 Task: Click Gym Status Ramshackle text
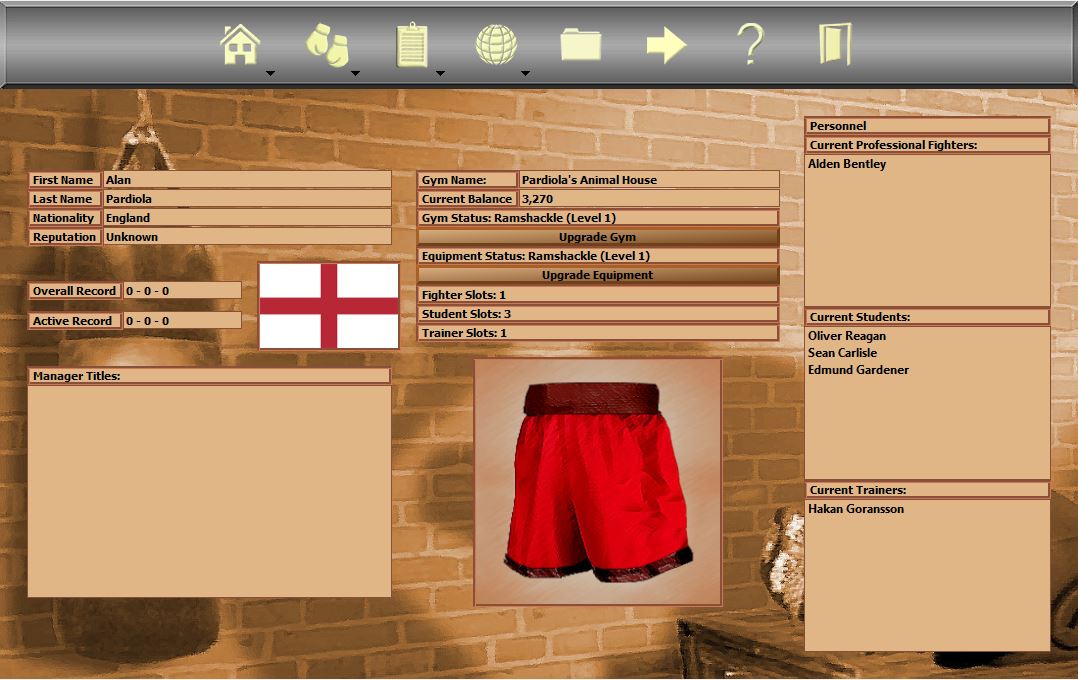(x=597, y=217)
